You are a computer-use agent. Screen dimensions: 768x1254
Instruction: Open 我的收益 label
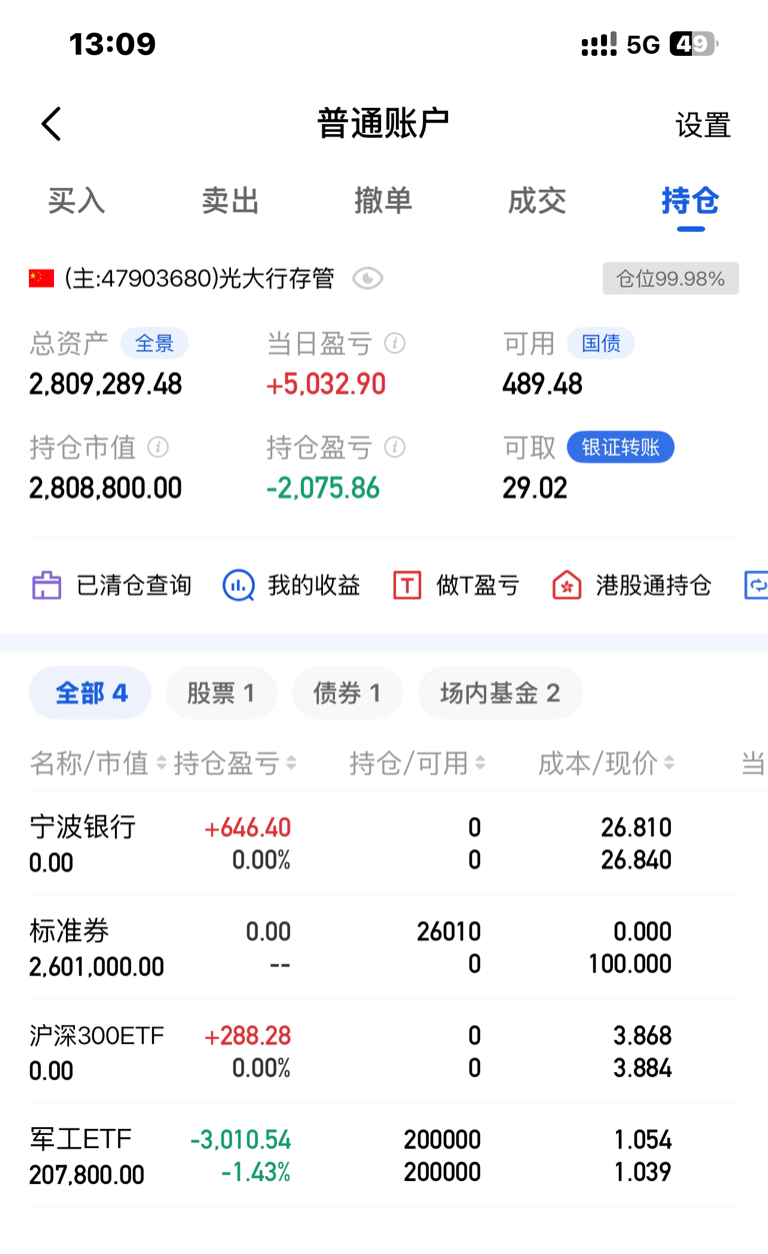(x=314, y=585)
